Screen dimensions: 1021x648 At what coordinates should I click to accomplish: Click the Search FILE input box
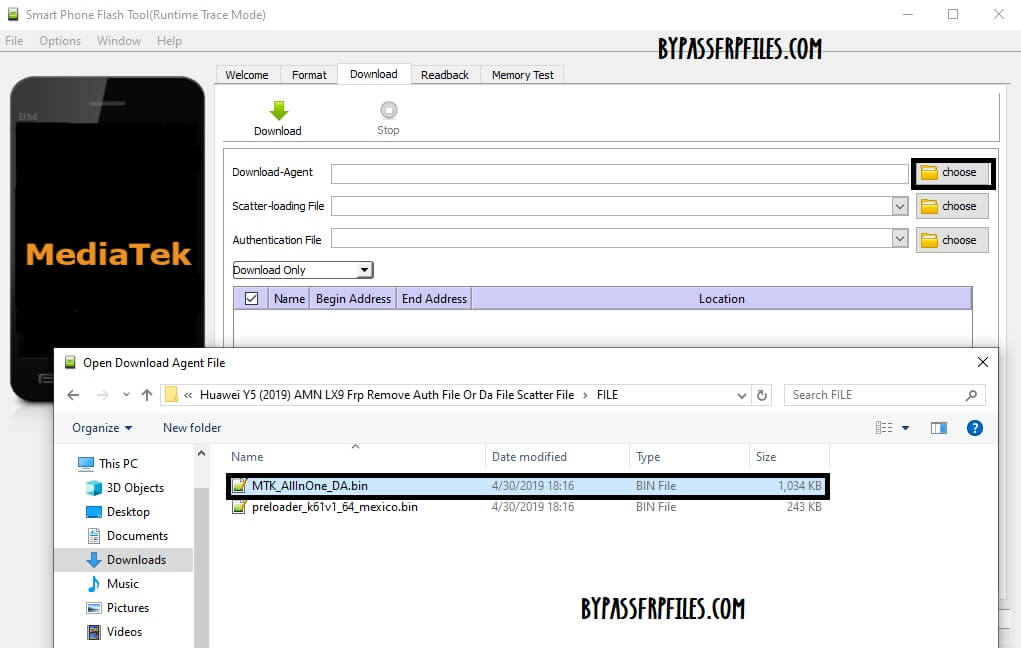click(875, 395)
